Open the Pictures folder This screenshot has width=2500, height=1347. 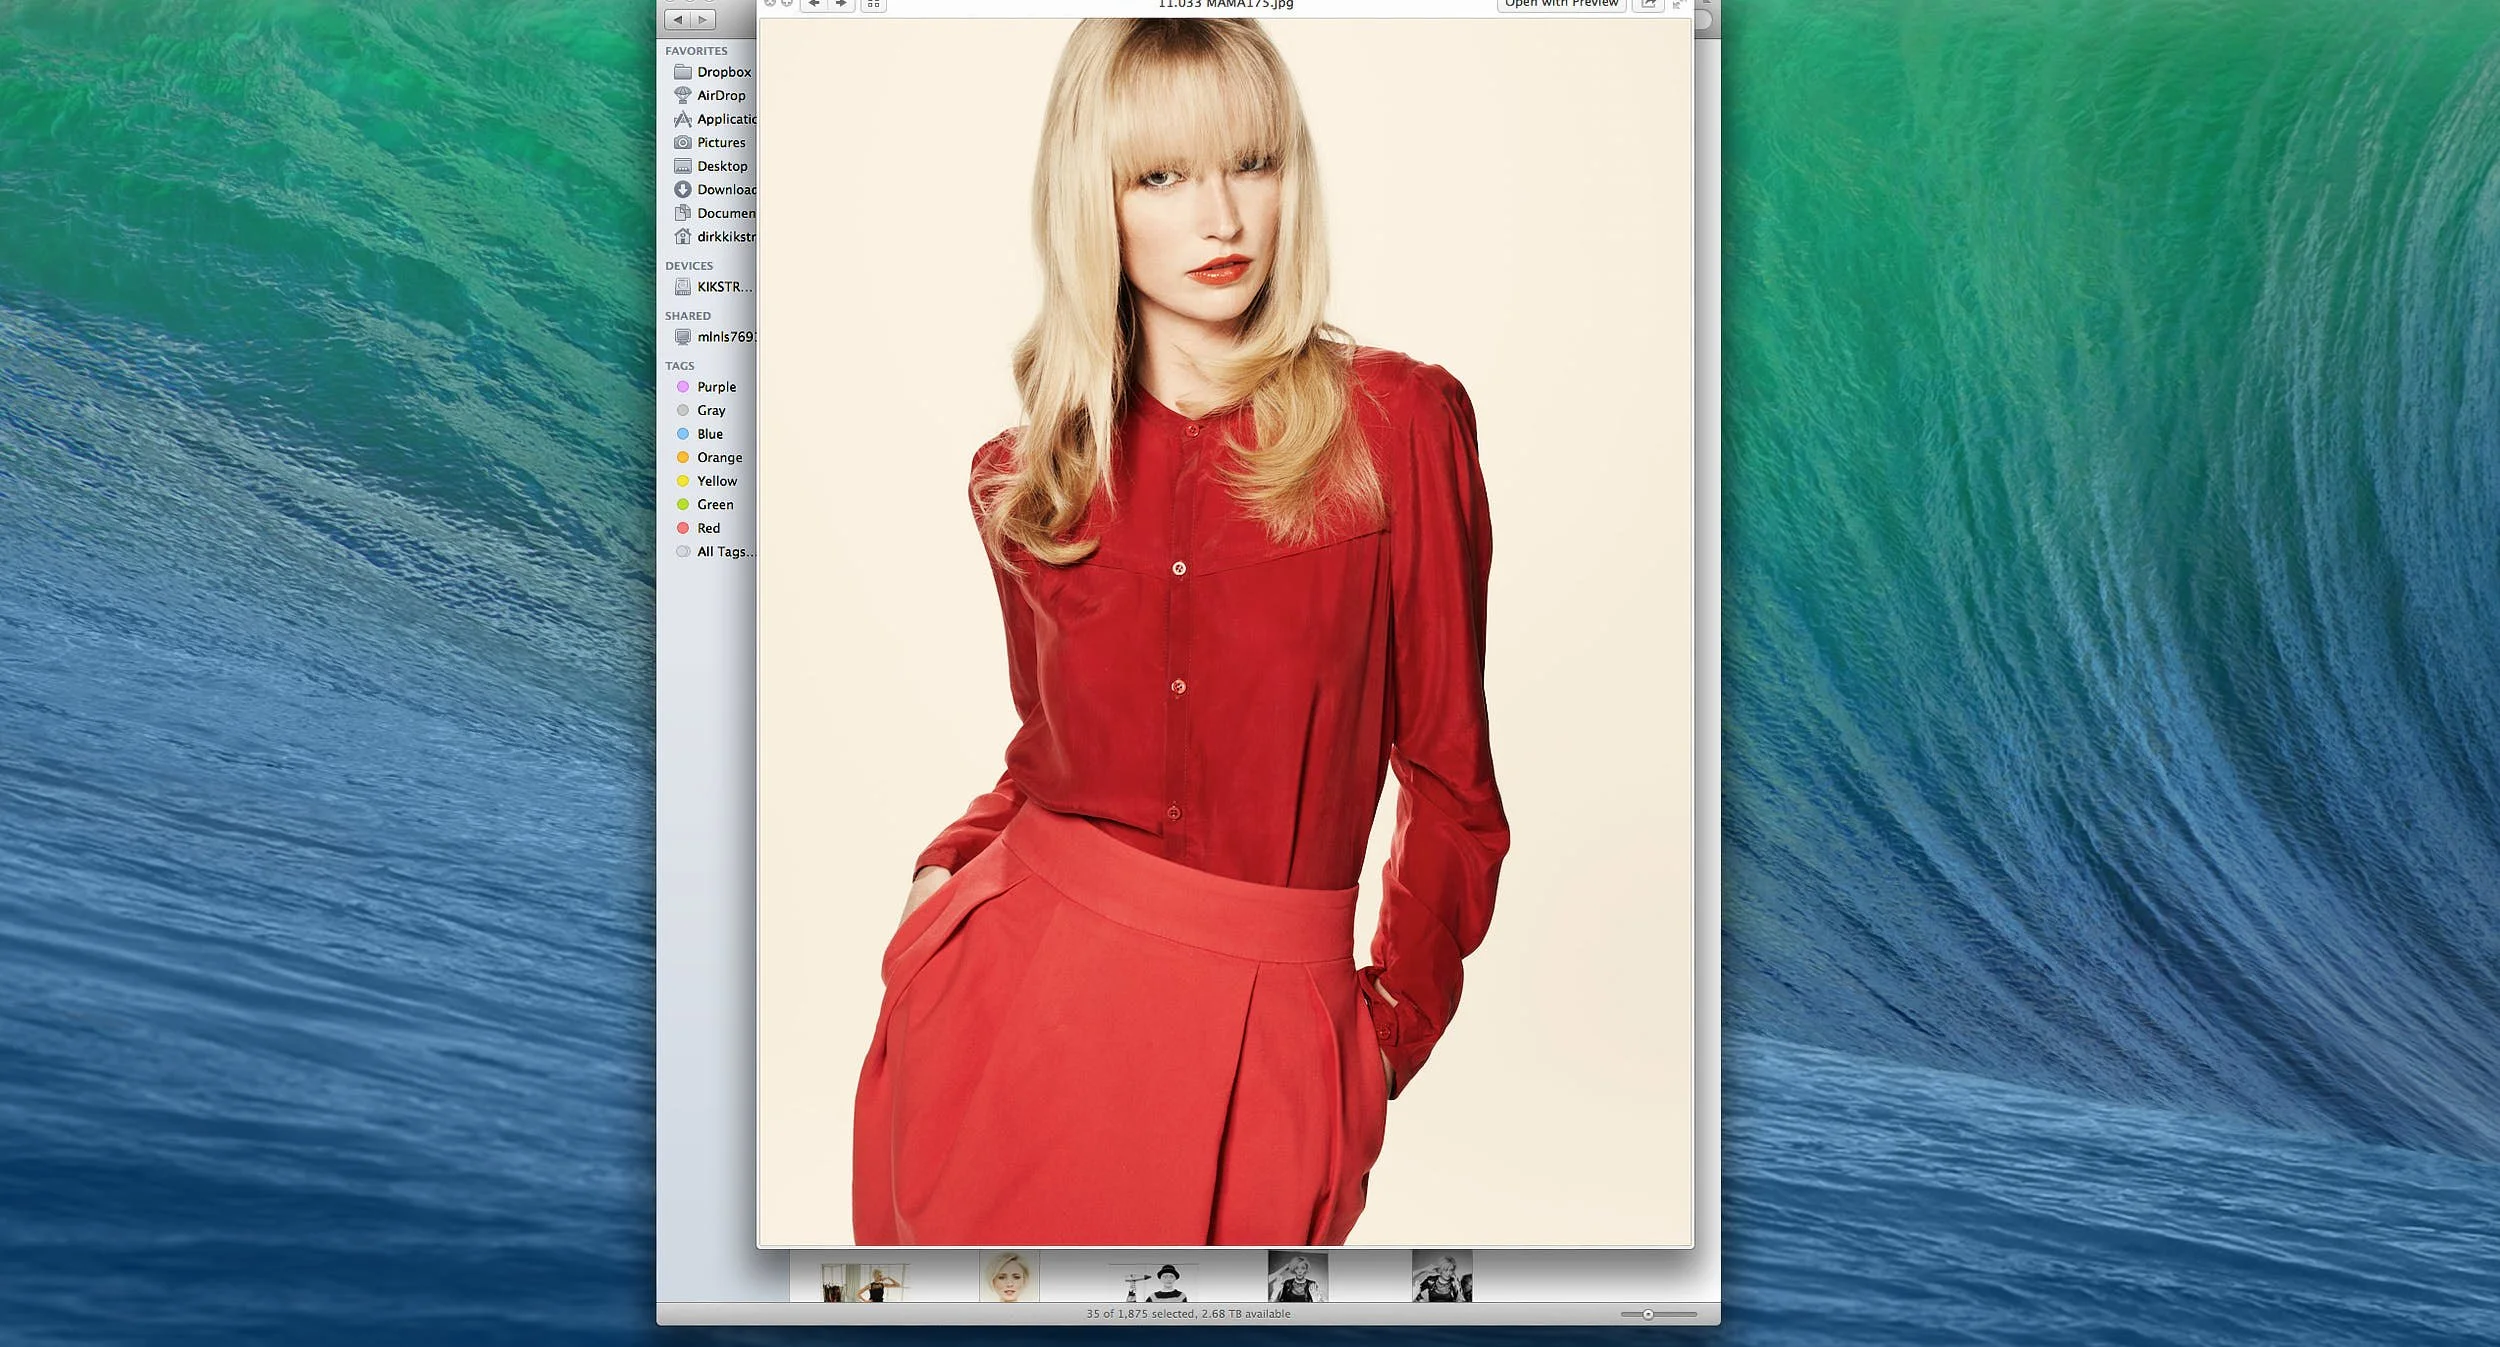coord(722,142)
